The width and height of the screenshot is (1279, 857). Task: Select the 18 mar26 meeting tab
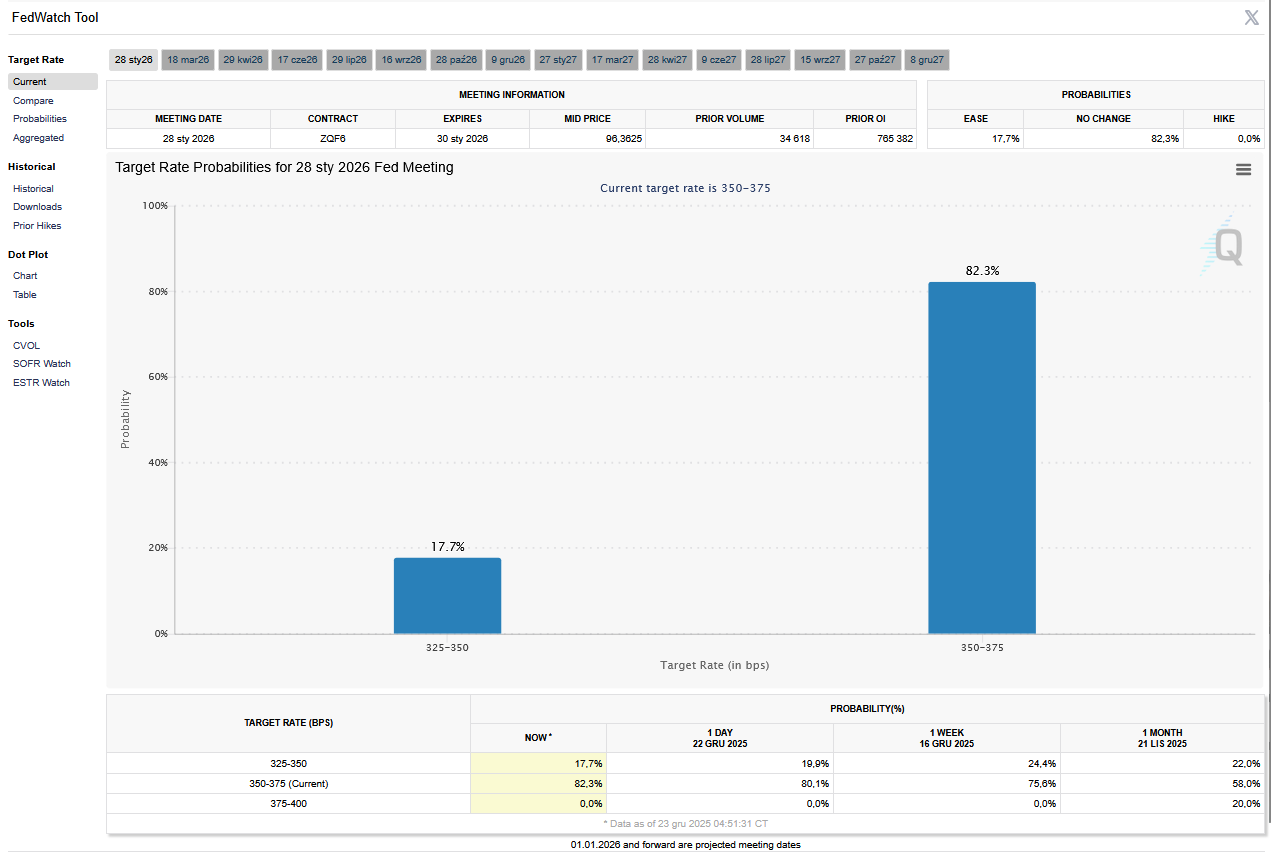[x=188, y=60]
